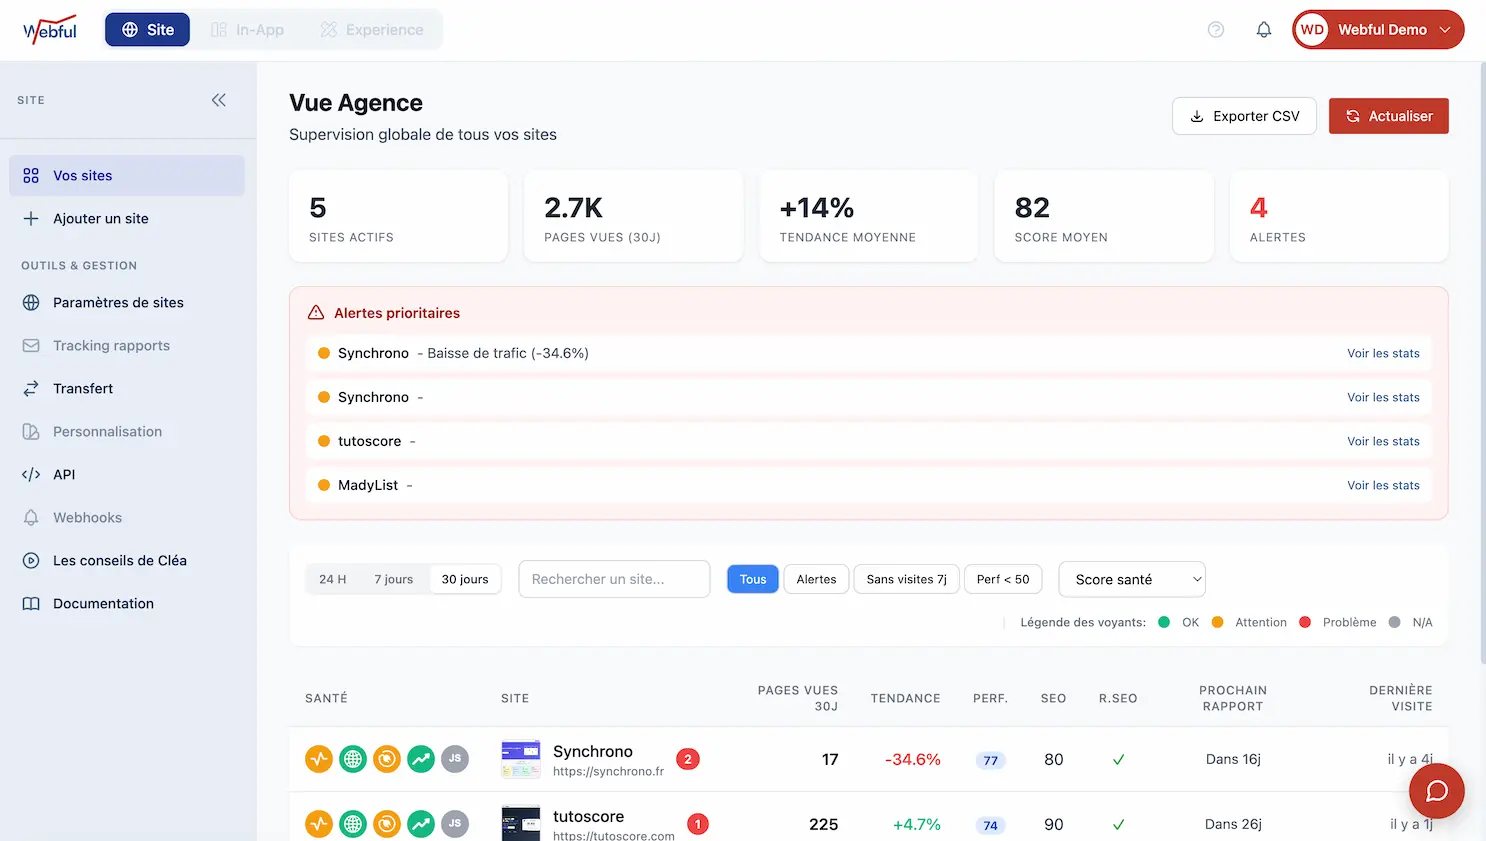Open Synchrono site thumbnail
1486x841 pixels.
pyautogui.click(x=521, y=759)
